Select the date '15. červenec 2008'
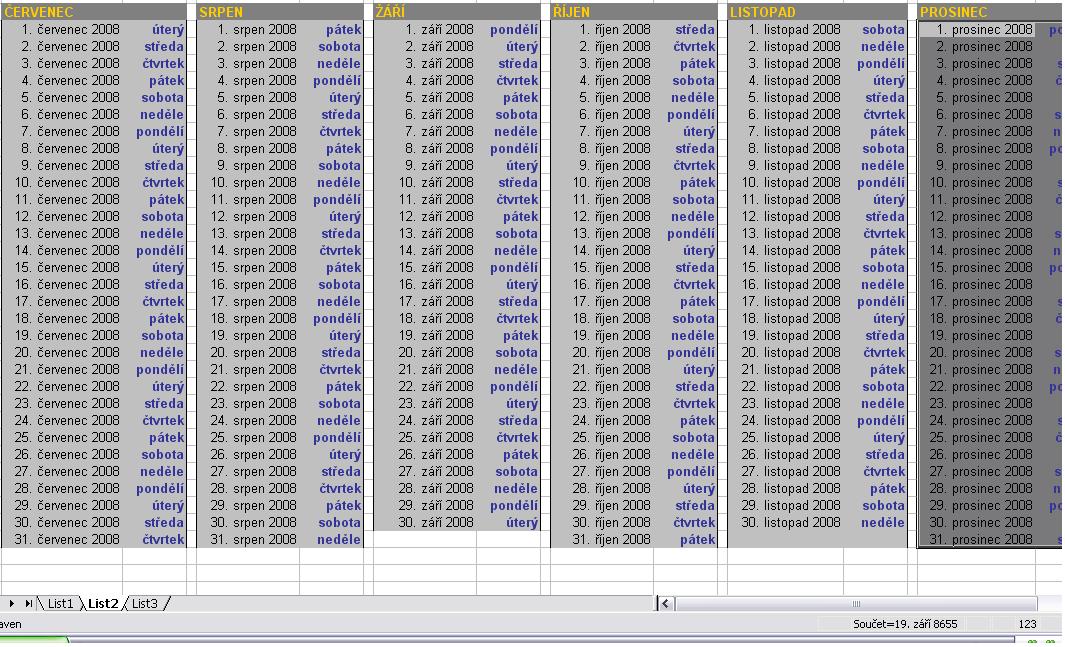1065x647 pixels. tap(62, 267)
